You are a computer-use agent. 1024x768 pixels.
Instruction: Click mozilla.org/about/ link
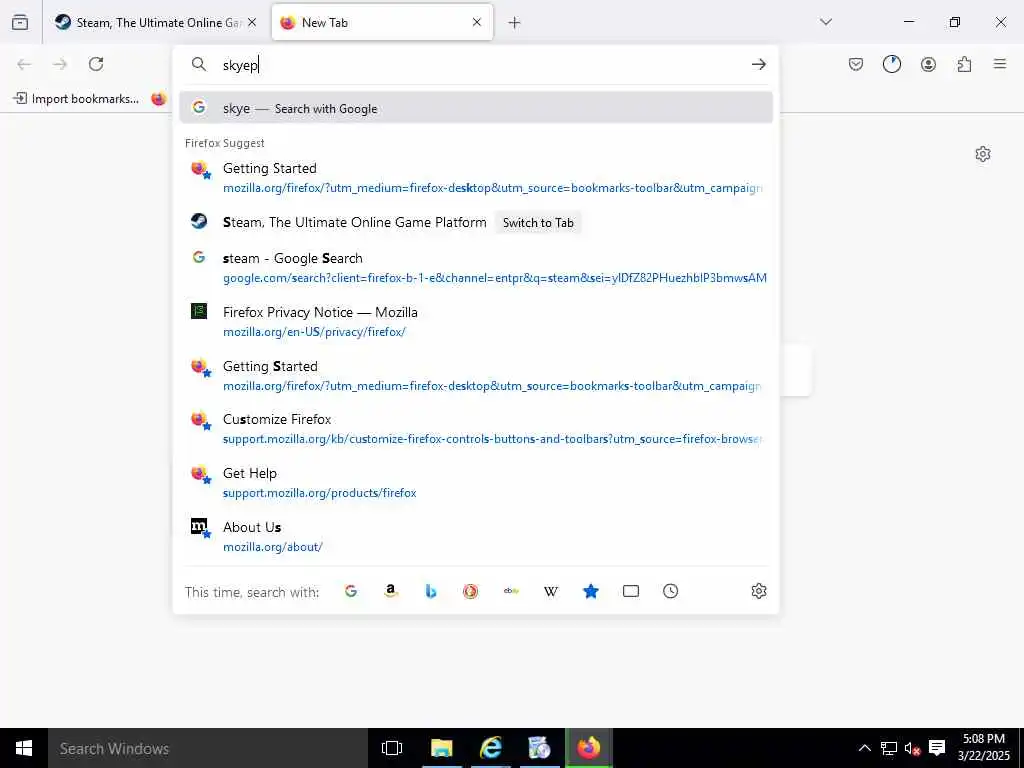(x=273, y=547)
